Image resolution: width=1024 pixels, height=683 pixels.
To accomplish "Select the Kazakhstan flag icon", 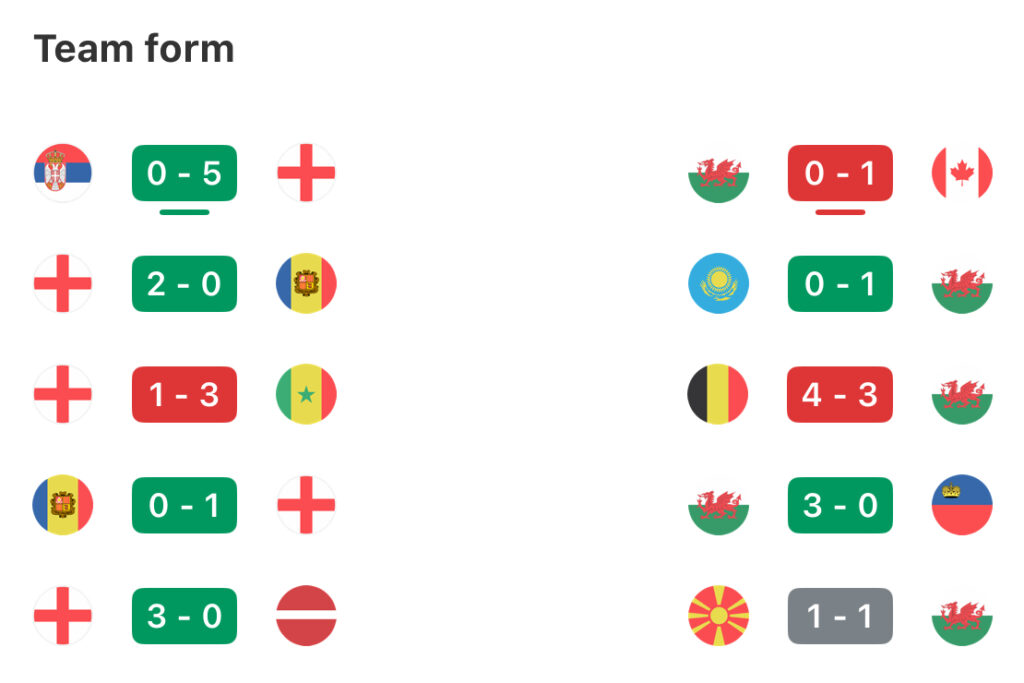I will point(718,284).
